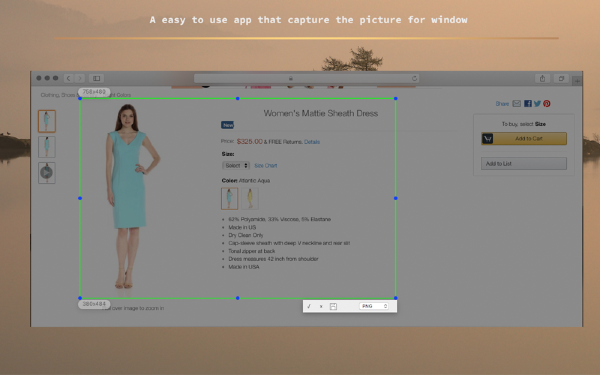Select the yellow dress color swatch
Image resolution: width=600 pixels, height=375 pixels.
pos(250,198)
